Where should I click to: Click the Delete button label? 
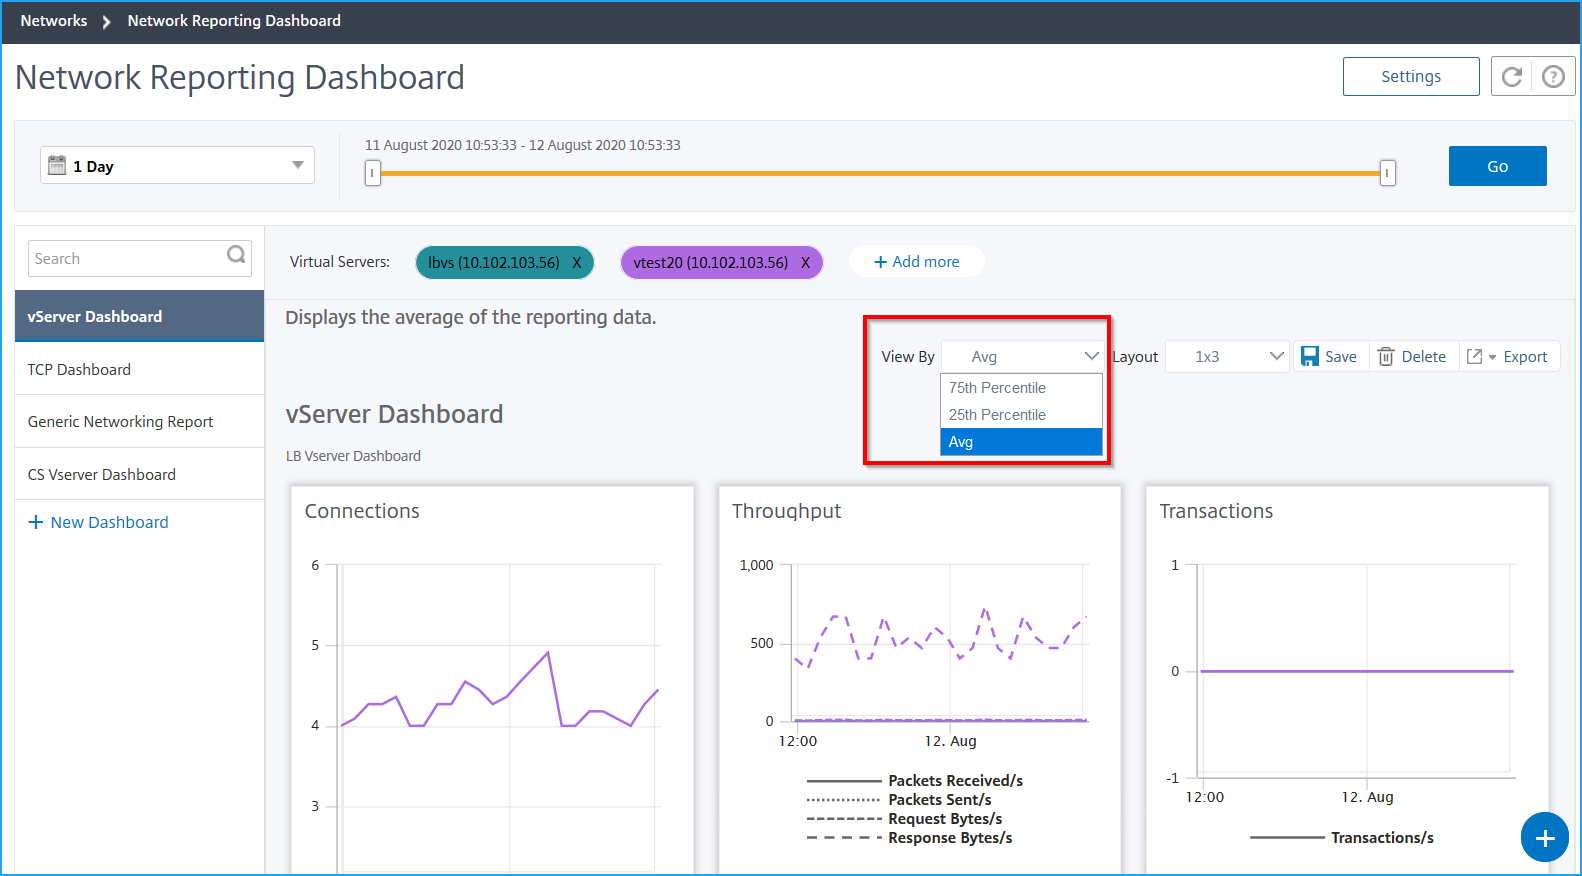click(x=1424, y=357)
